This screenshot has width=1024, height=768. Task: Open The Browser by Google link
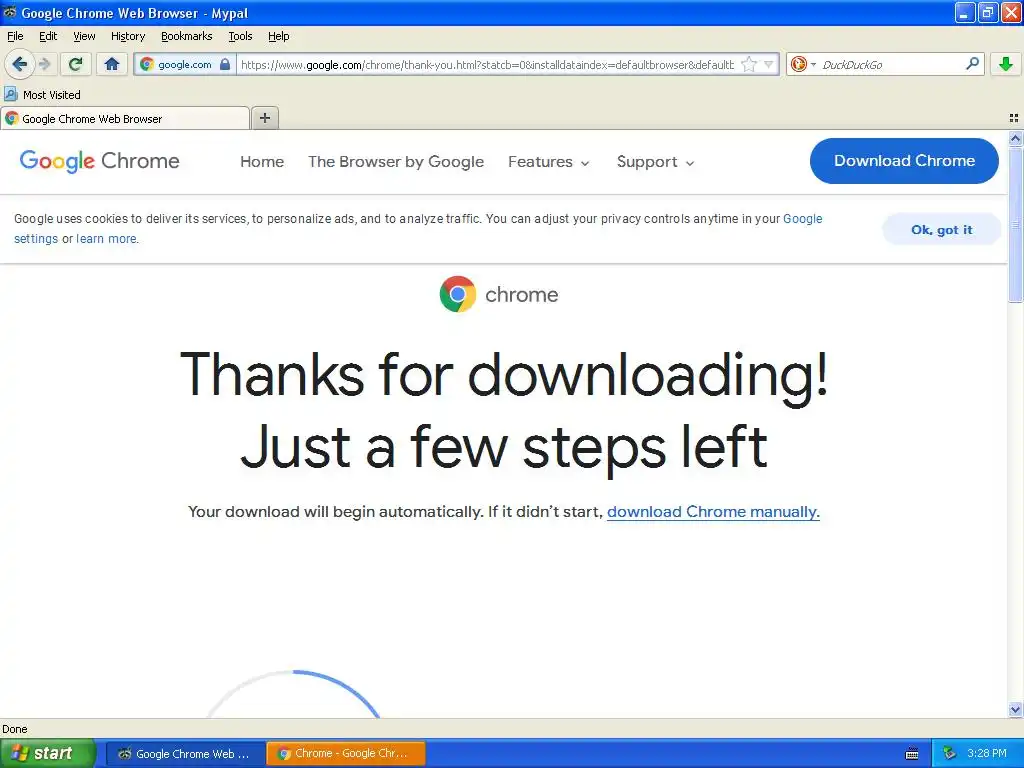(x=396, y=161)
